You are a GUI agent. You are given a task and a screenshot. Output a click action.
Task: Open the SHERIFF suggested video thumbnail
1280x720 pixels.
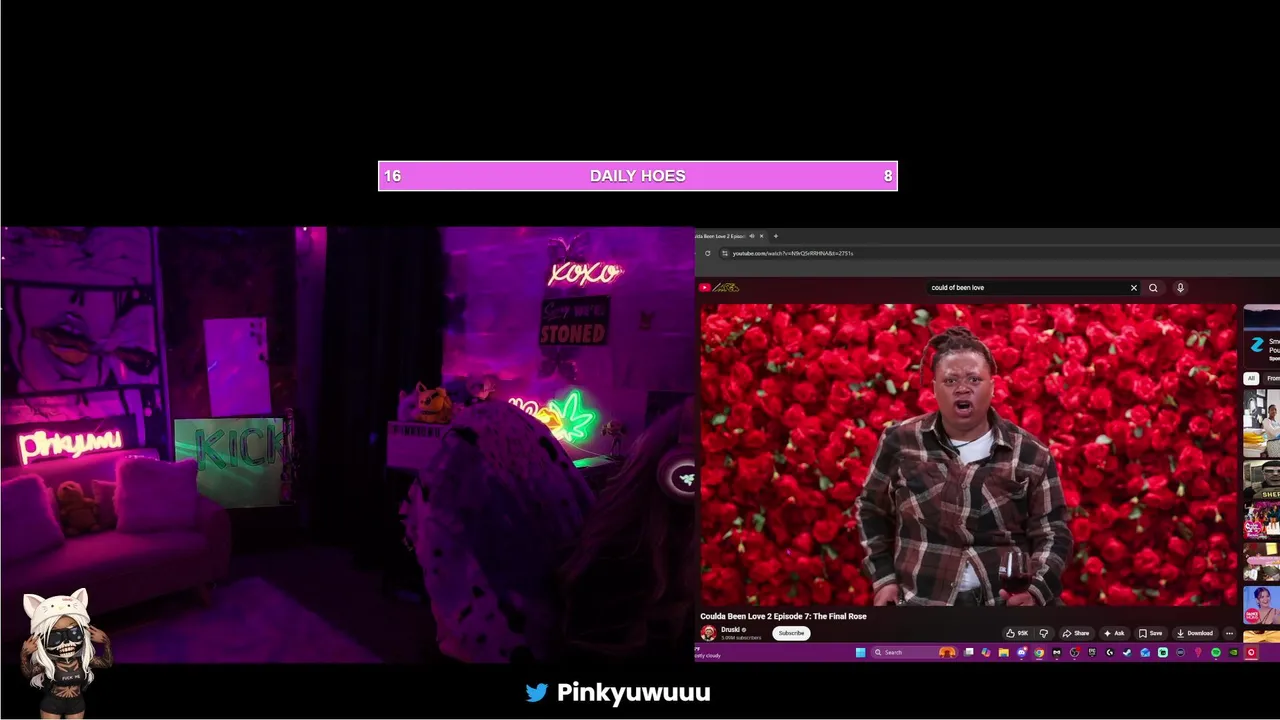point(1262,479)
